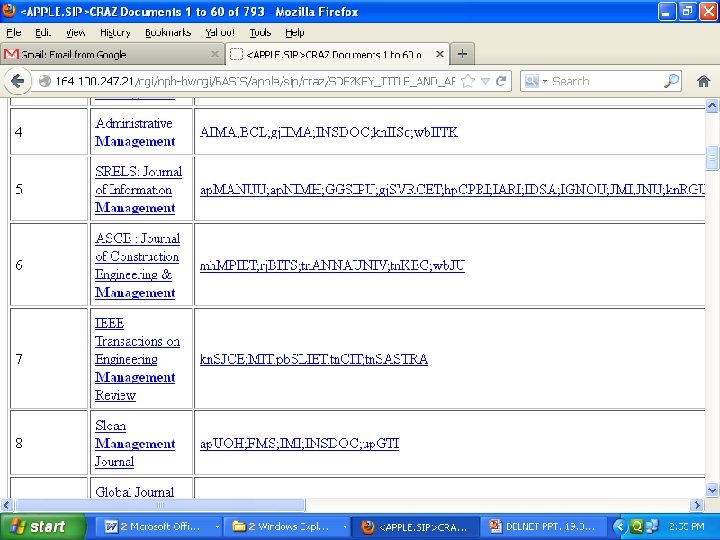Click row number 4 cell

pyautogui.click(x=49, y=132)
